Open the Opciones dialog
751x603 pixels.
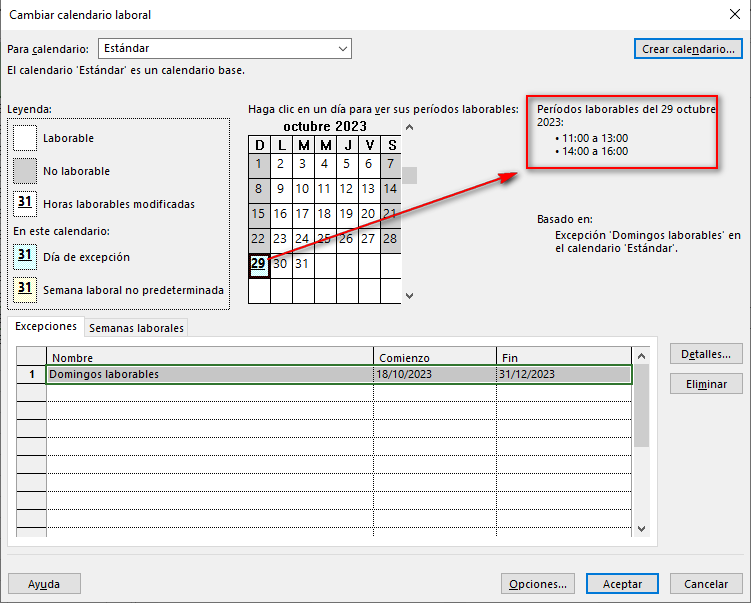tap(538, 584)
